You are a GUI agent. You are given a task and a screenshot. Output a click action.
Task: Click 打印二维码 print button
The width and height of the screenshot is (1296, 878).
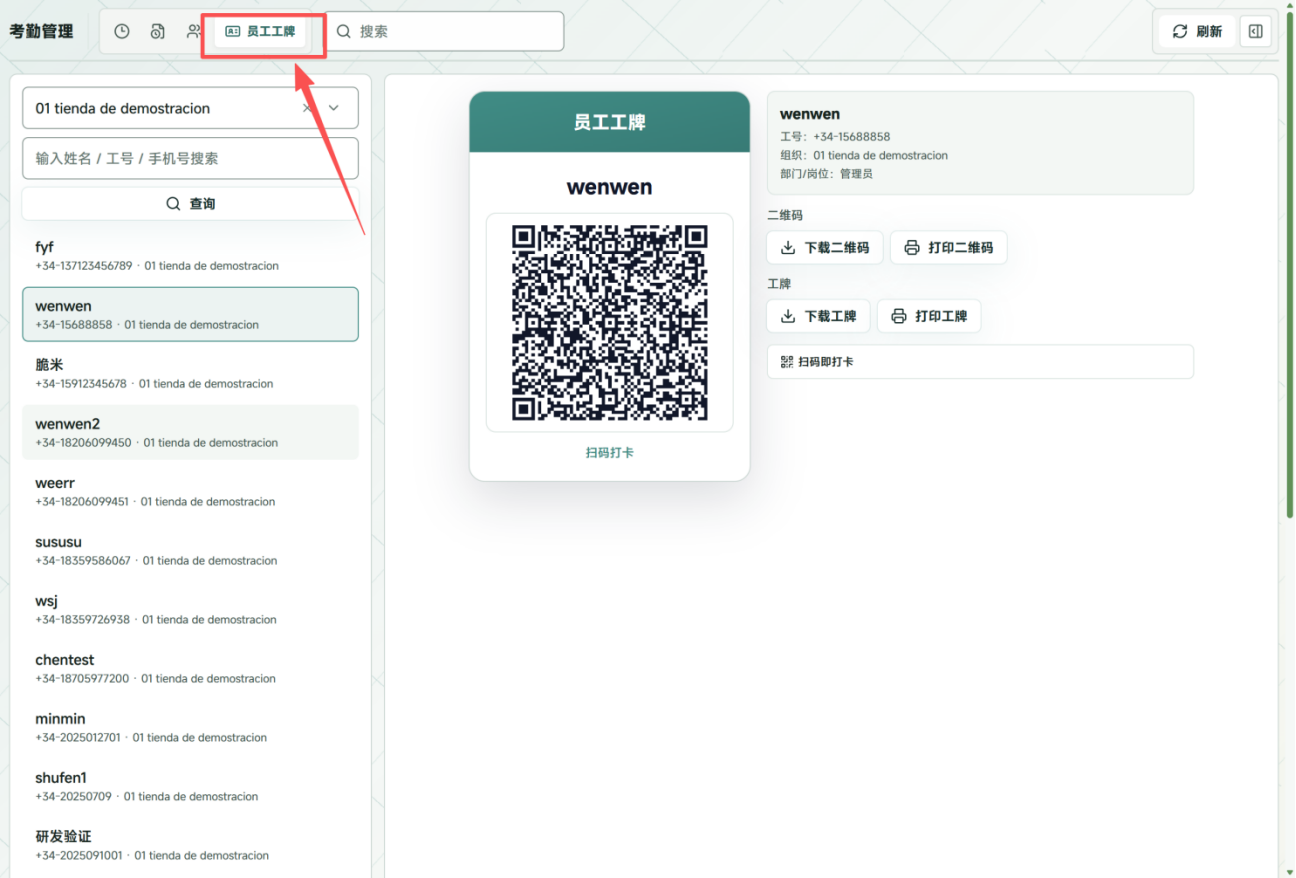point(948,247)
